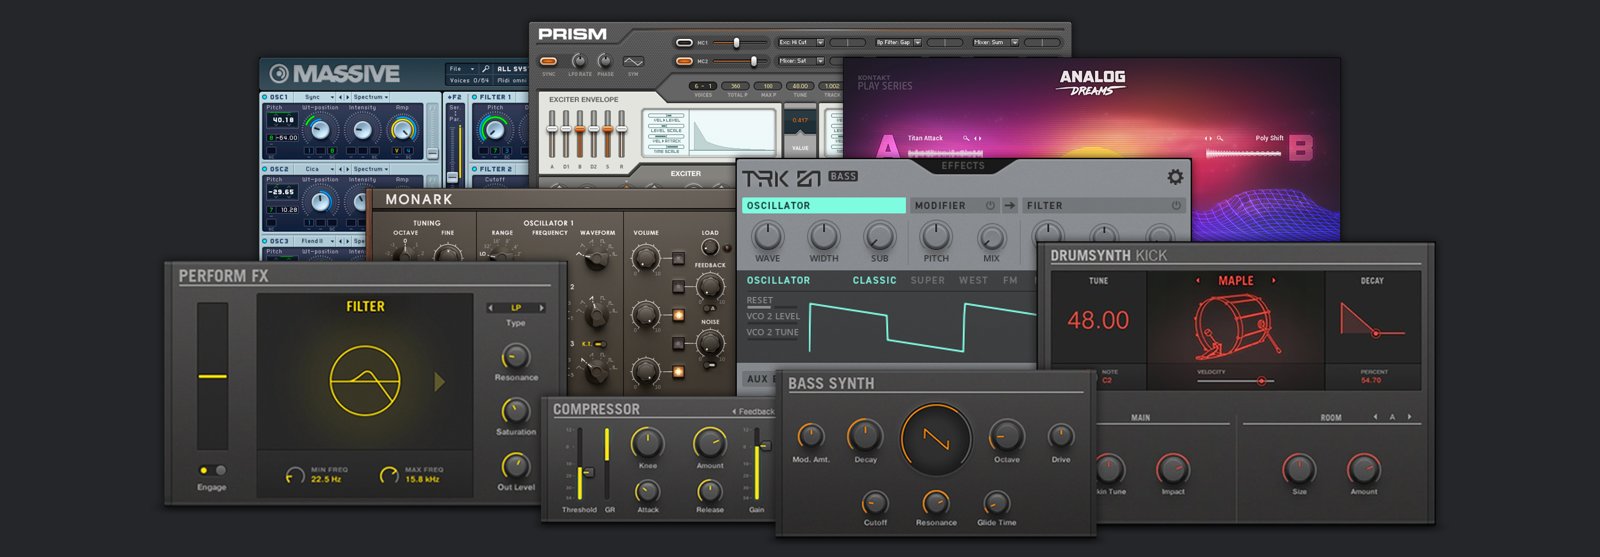
Task: Click the yellow play arrow beside filter
Action: [439, 381]
